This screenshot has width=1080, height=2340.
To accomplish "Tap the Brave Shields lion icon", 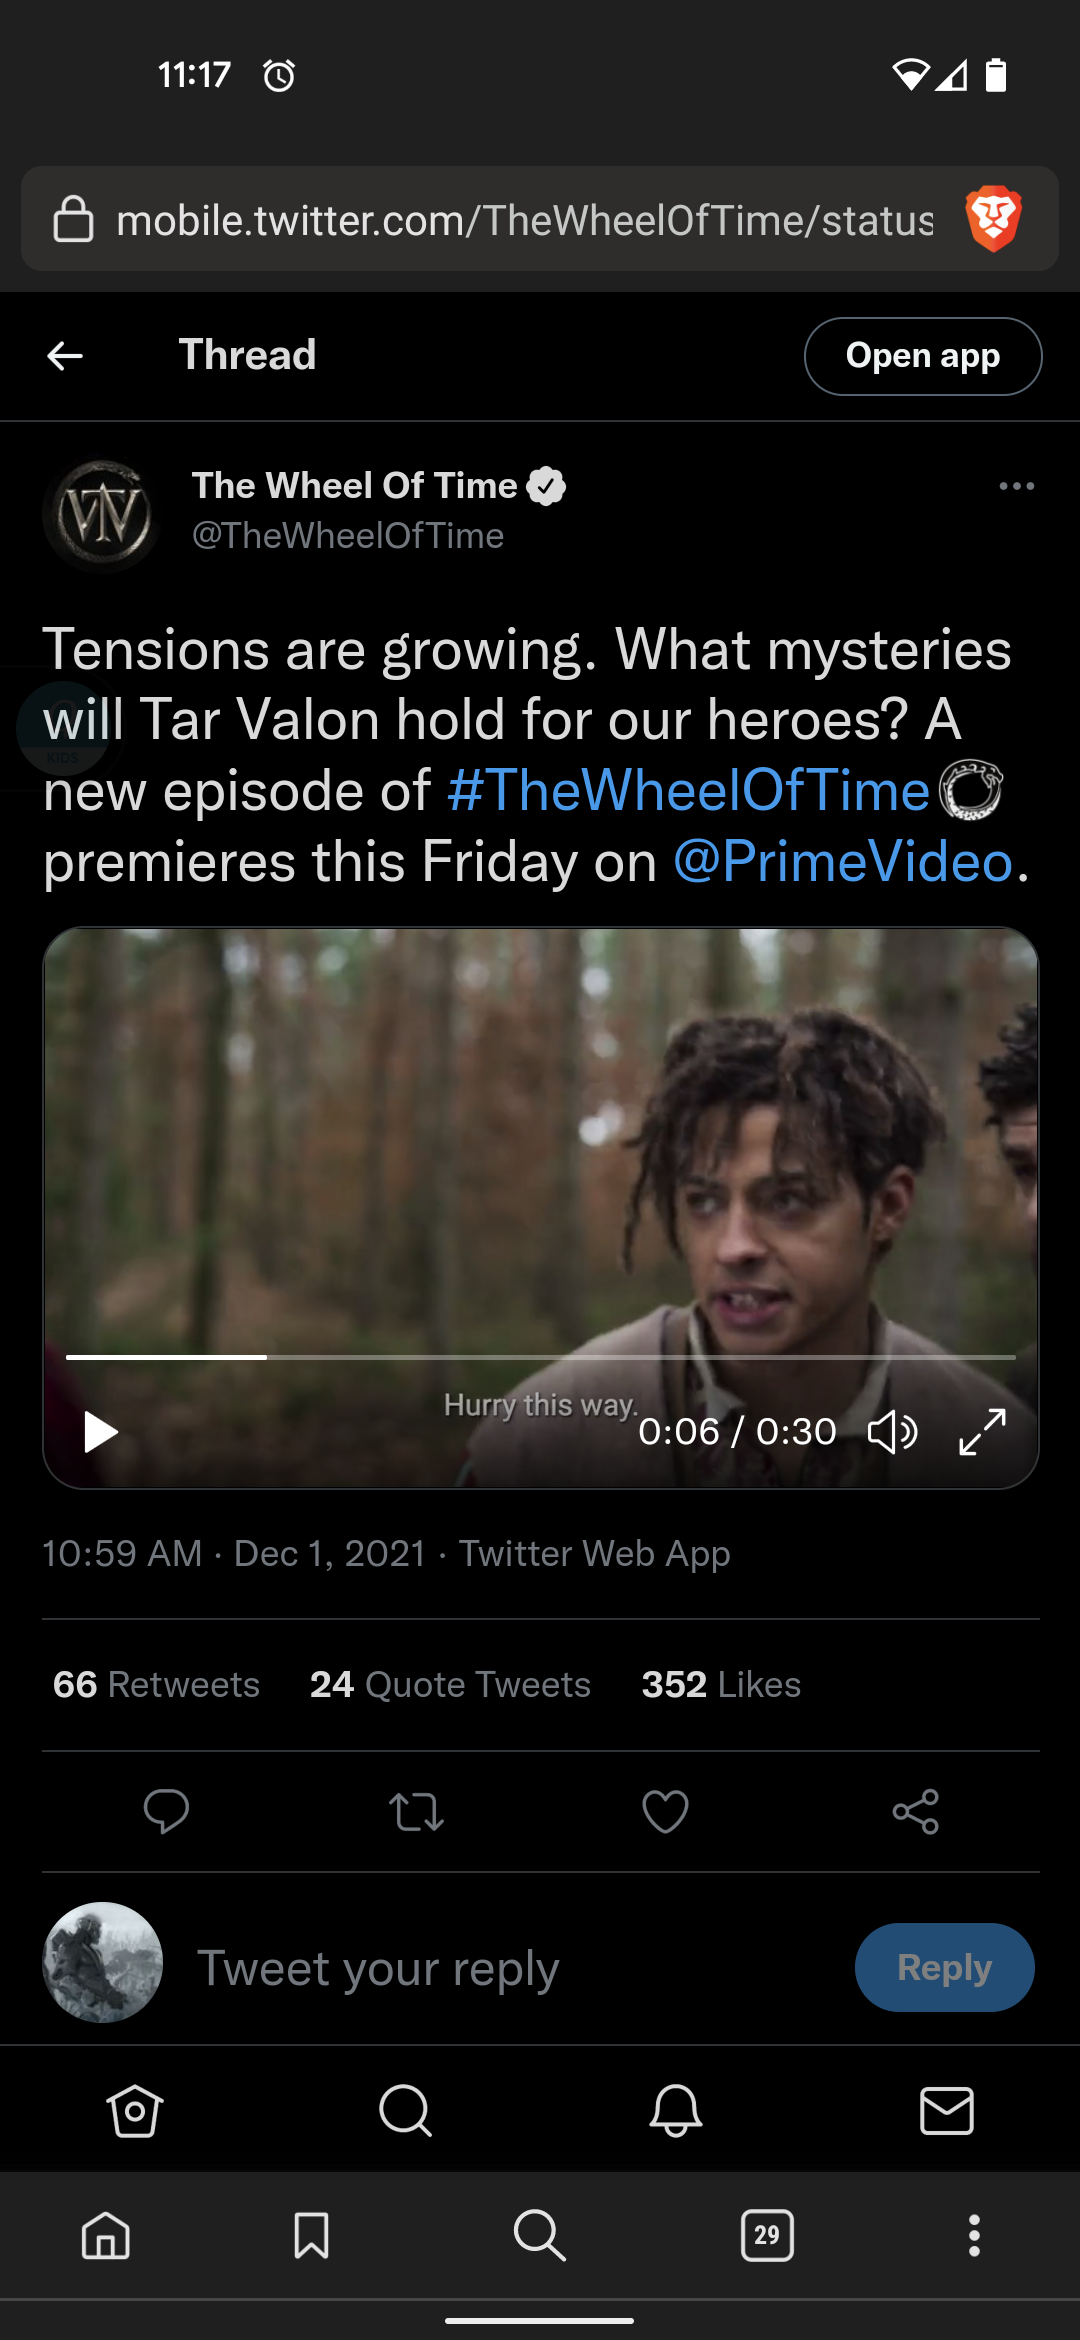I will [x=993, y=218].
